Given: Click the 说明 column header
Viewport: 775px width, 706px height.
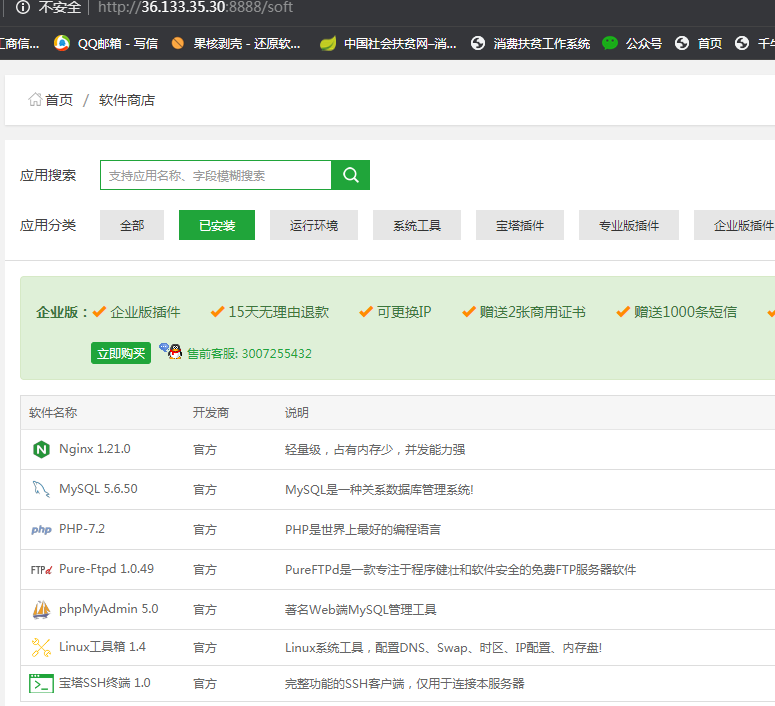Looking at the screenshot, I should pos(297,412).
